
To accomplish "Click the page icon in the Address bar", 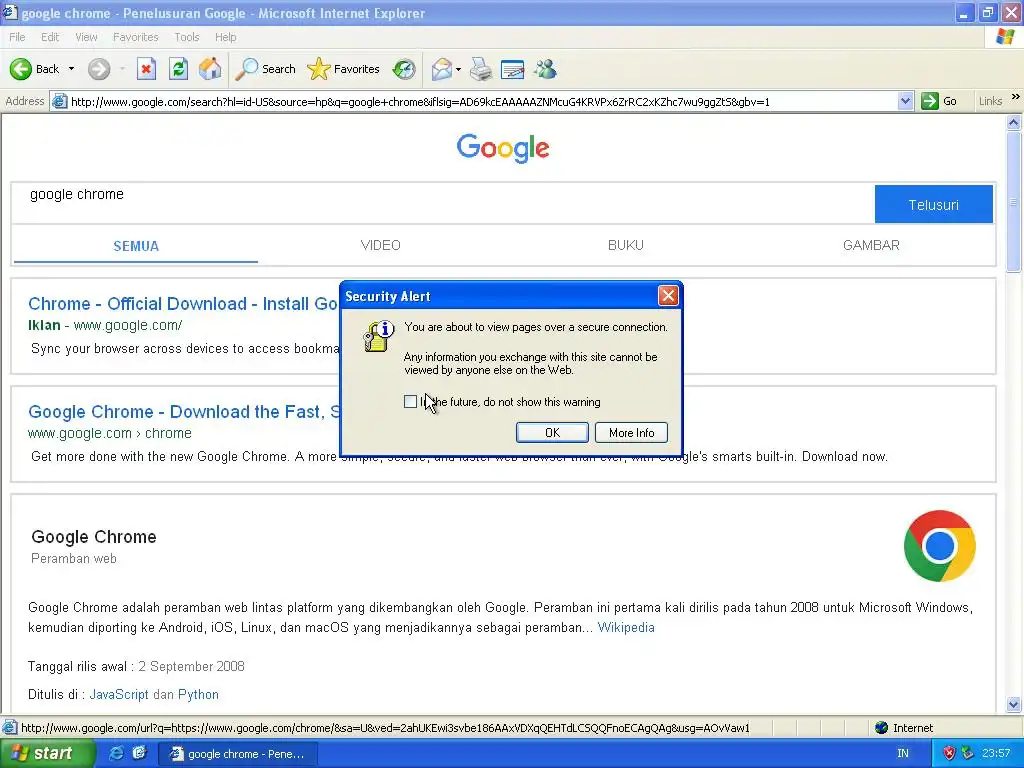I will [x=59, y=101].
